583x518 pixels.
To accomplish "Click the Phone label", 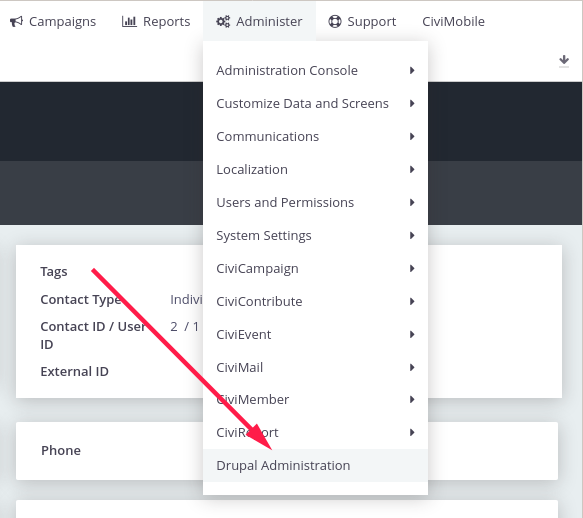I will (61, 450).
